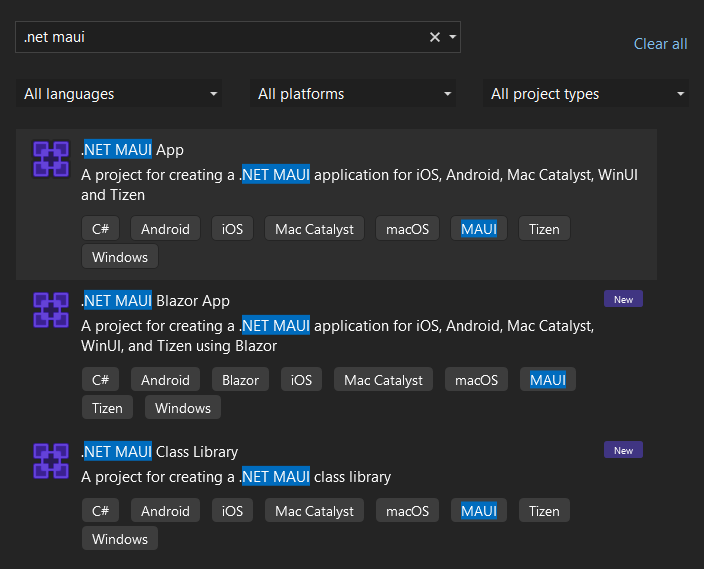This screenshot has height=569, width=704.
Task: Click the Android tag under Class Library
Action: click(x=165, y=511)
